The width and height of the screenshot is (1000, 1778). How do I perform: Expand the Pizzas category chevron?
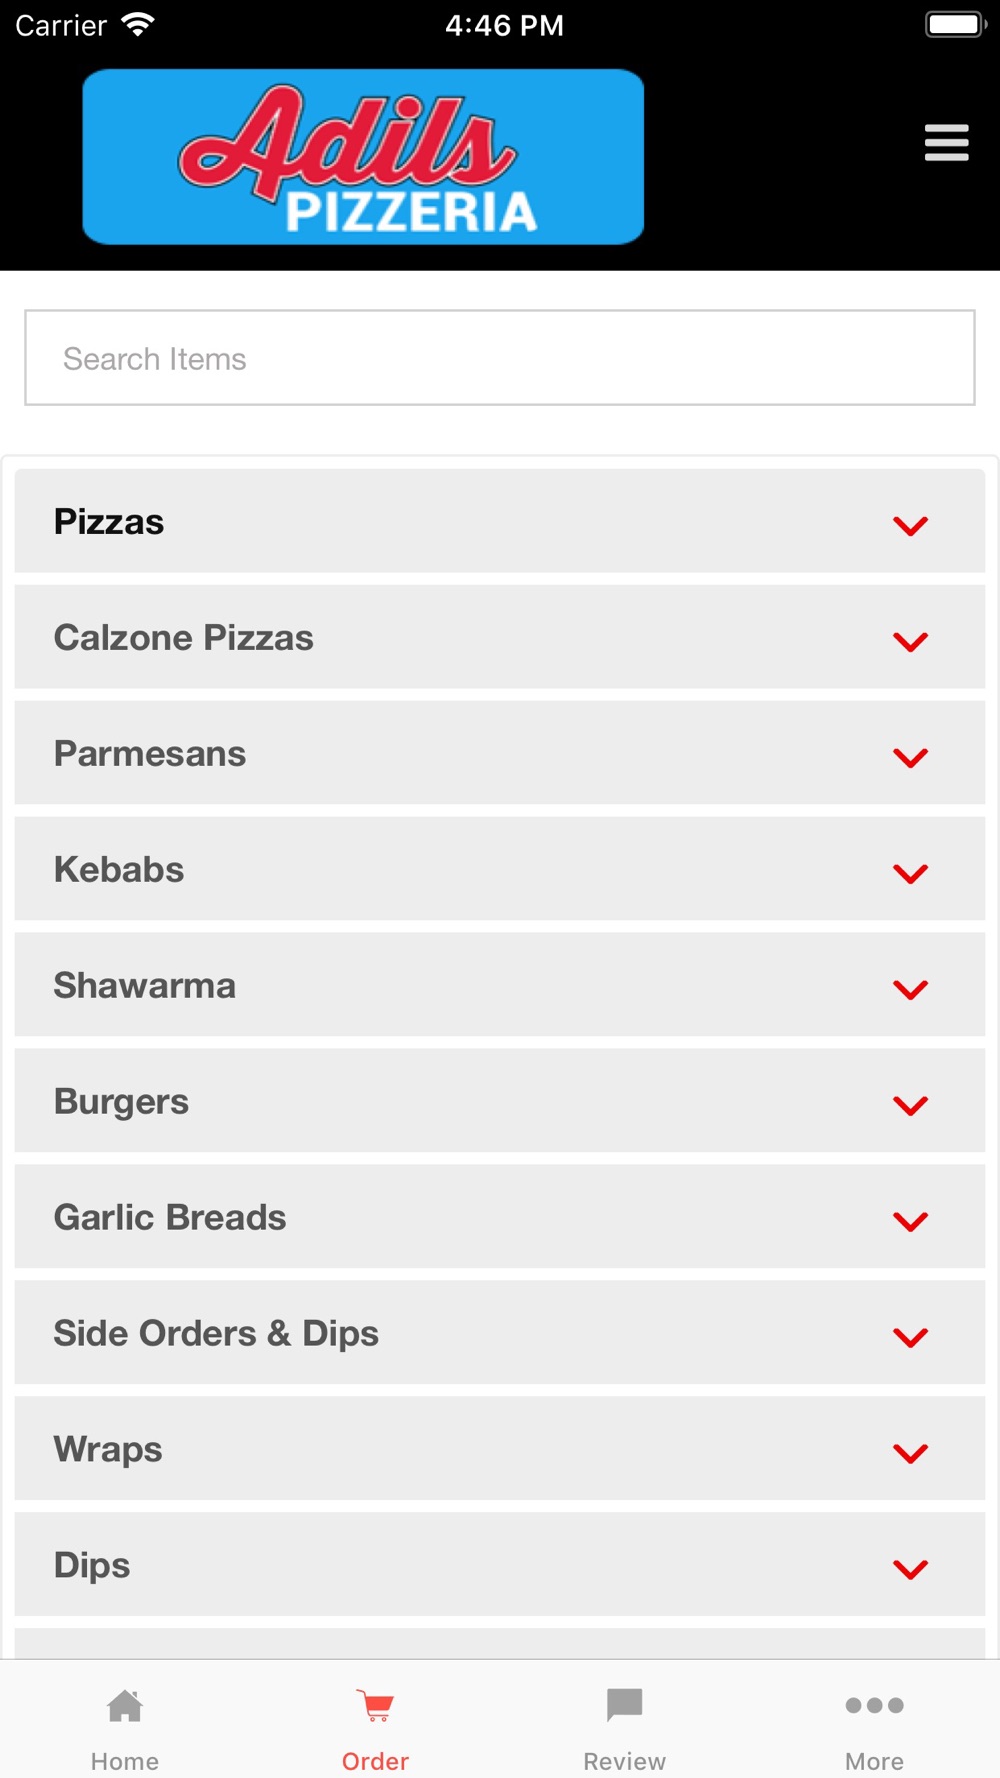click(911, 525)
